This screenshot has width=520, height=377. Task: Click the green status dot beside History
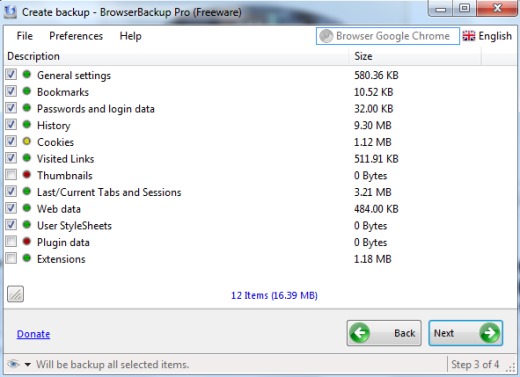pyautogui.click(x=27, y=125)
